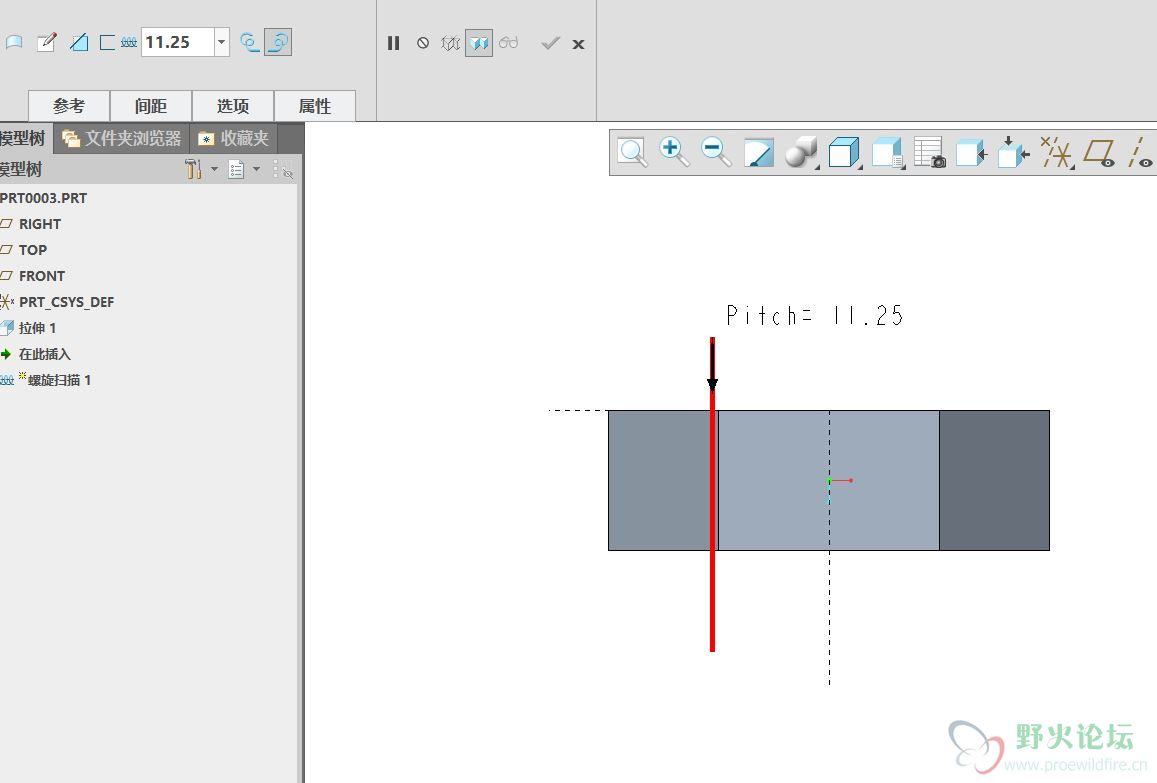Switch to the 文件夹浏览器 tab
Screen dimensions: 1157x783
(x=122, y=138)
